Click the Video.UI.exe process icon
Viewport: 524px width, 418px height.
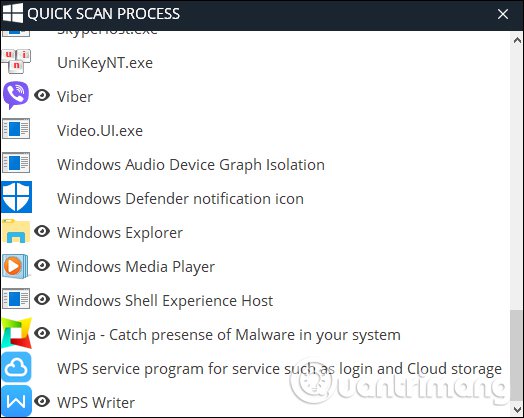16,129
